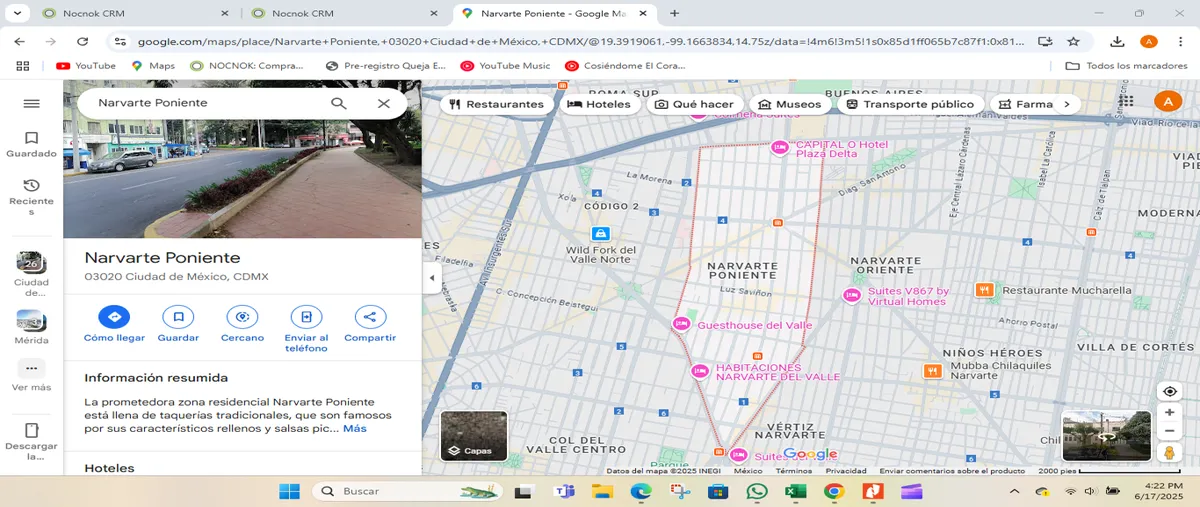This screenshot has width=1200, height=507.
Task: Click the search magnifier icon
Action: (x=339, y=103)
